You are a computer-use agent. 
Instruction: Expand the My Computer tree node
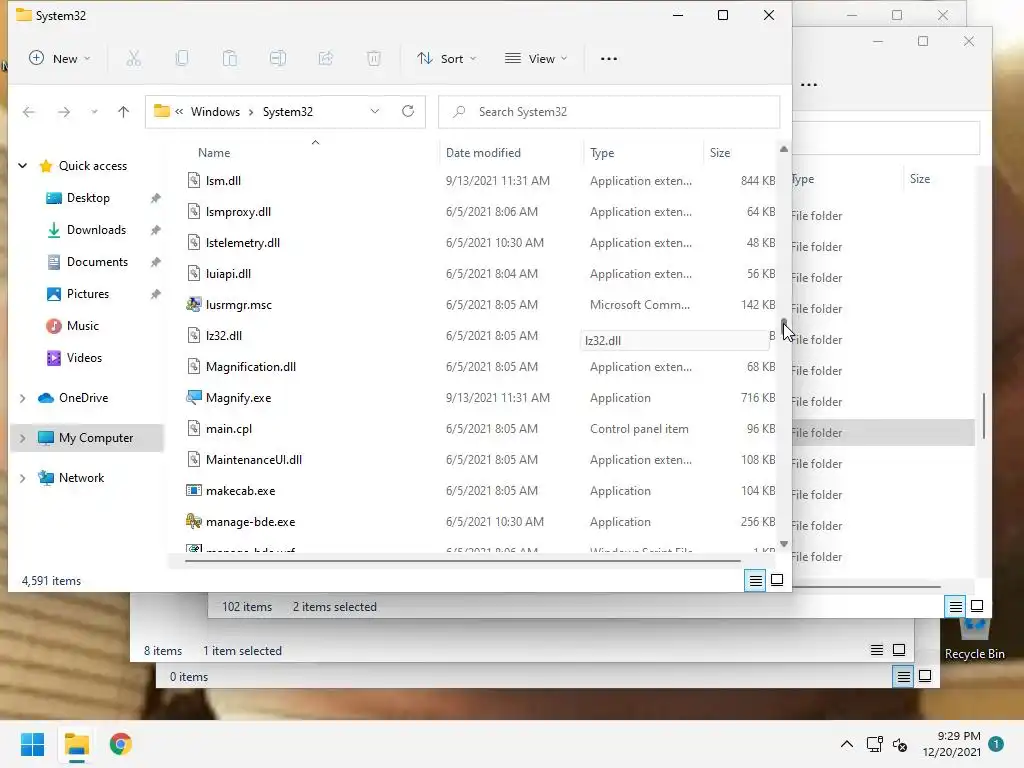click(23, 438)
